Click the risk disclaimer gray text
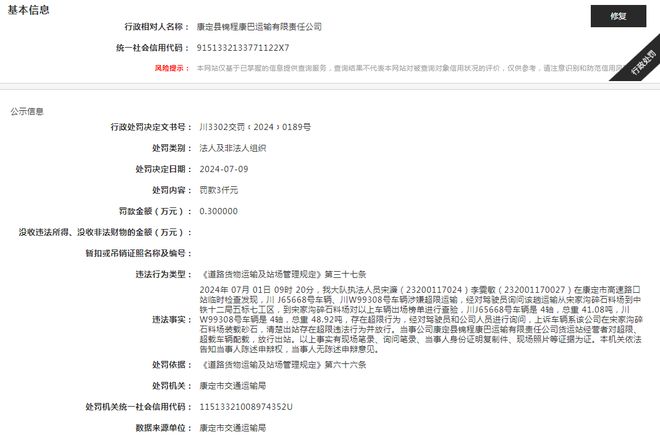 [x=410, y=68]
